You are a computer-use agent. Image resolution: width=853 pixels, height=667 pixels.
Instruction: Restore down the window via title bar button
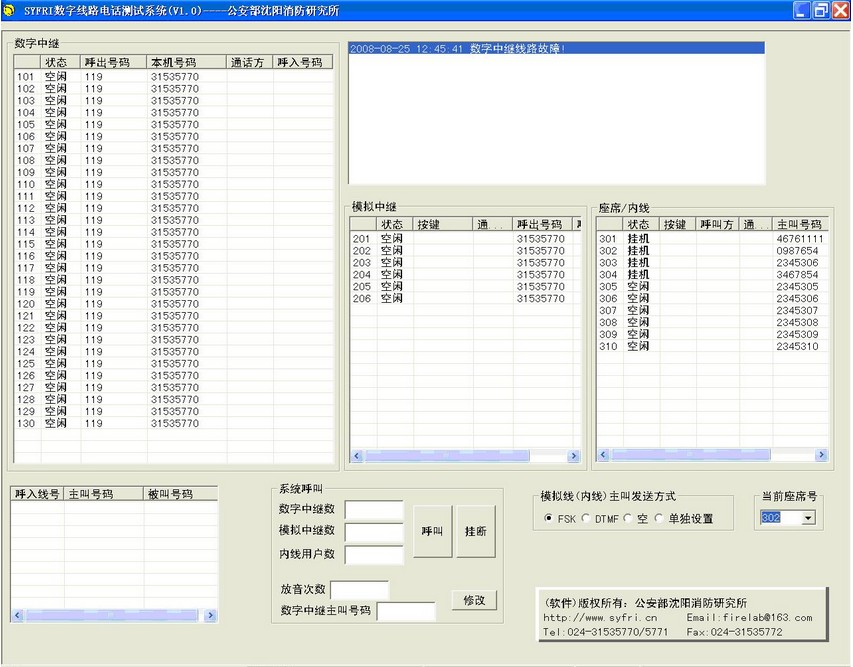[820, 10]
